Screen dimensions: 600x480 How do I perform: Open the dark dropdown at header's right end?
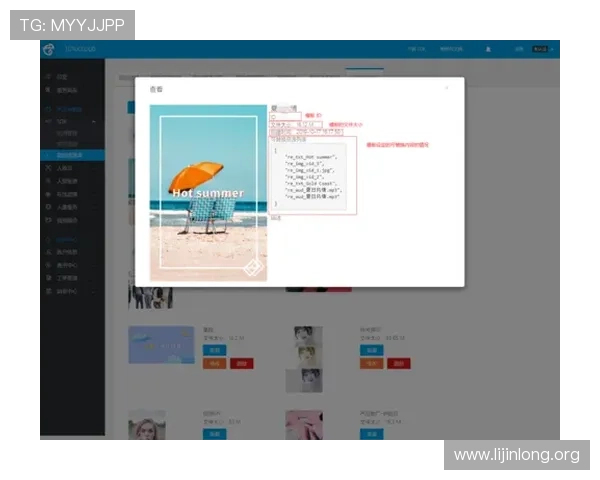tap(542, 49)
